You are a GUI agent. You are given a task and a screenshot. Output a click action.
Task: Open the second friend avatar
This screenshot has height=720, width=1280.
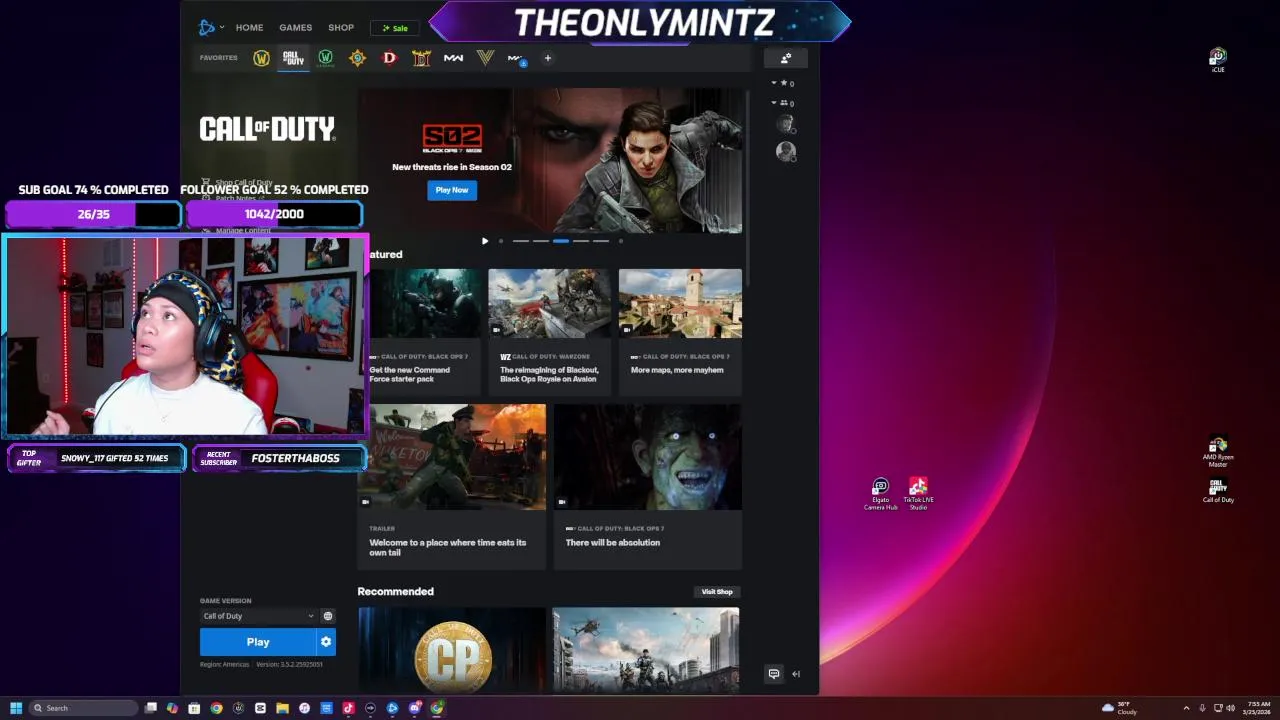coord(786,151)
